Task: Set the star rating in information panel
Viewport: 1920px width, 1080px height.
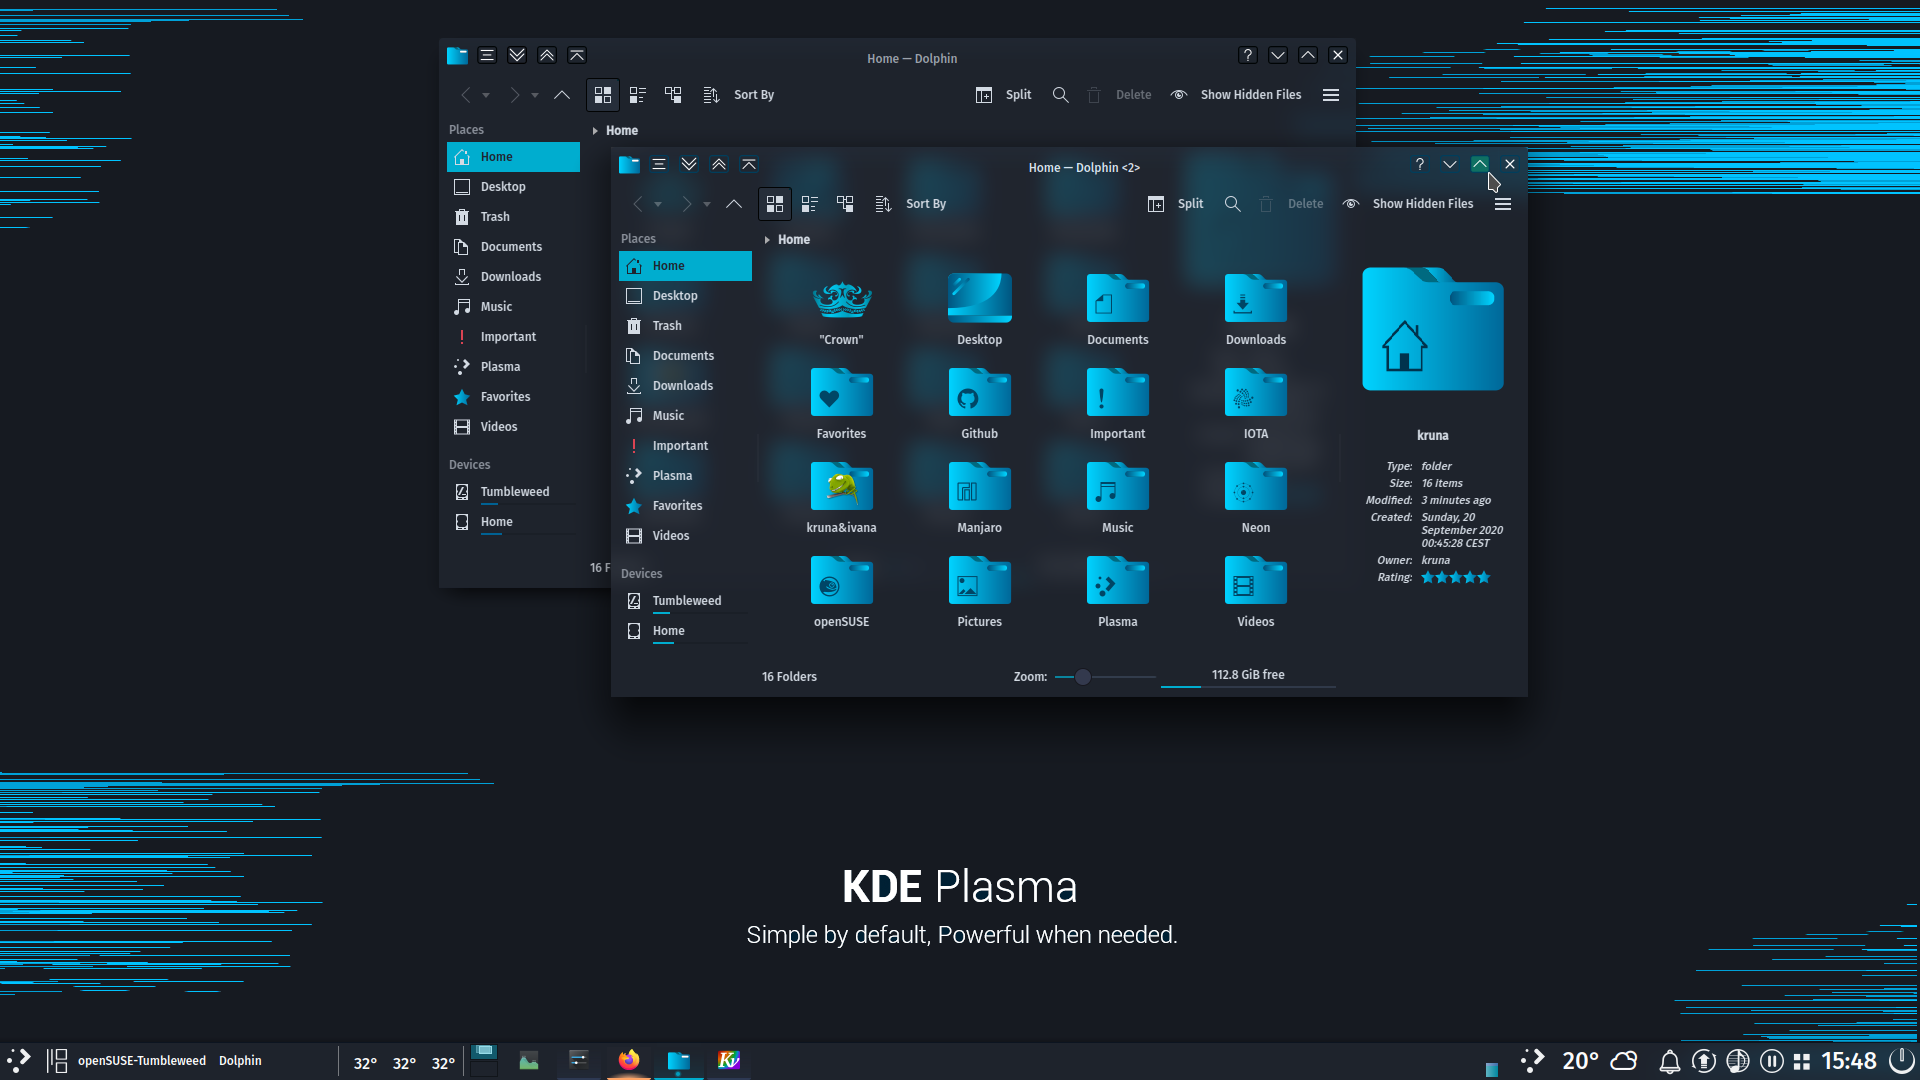Action: tap(1455, 578)
